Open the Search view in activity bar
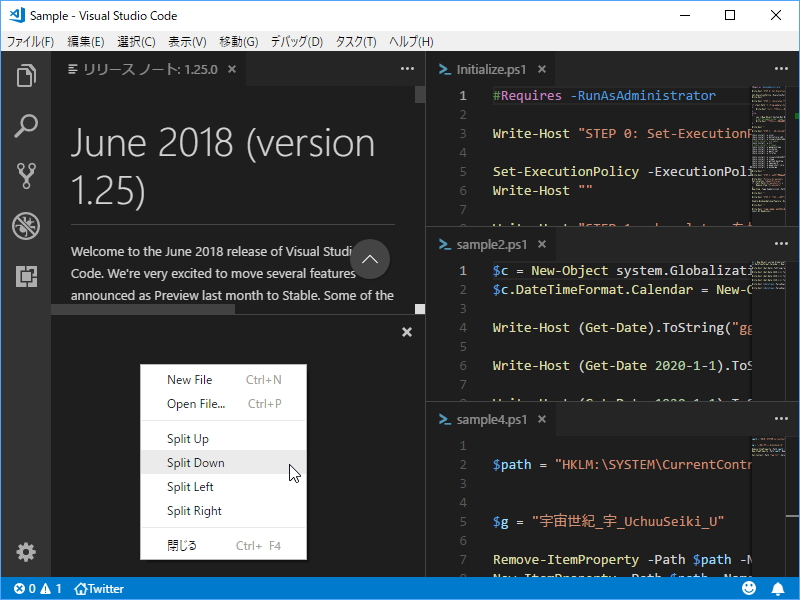This screenshot has height=600, width=800. [26, 126]
